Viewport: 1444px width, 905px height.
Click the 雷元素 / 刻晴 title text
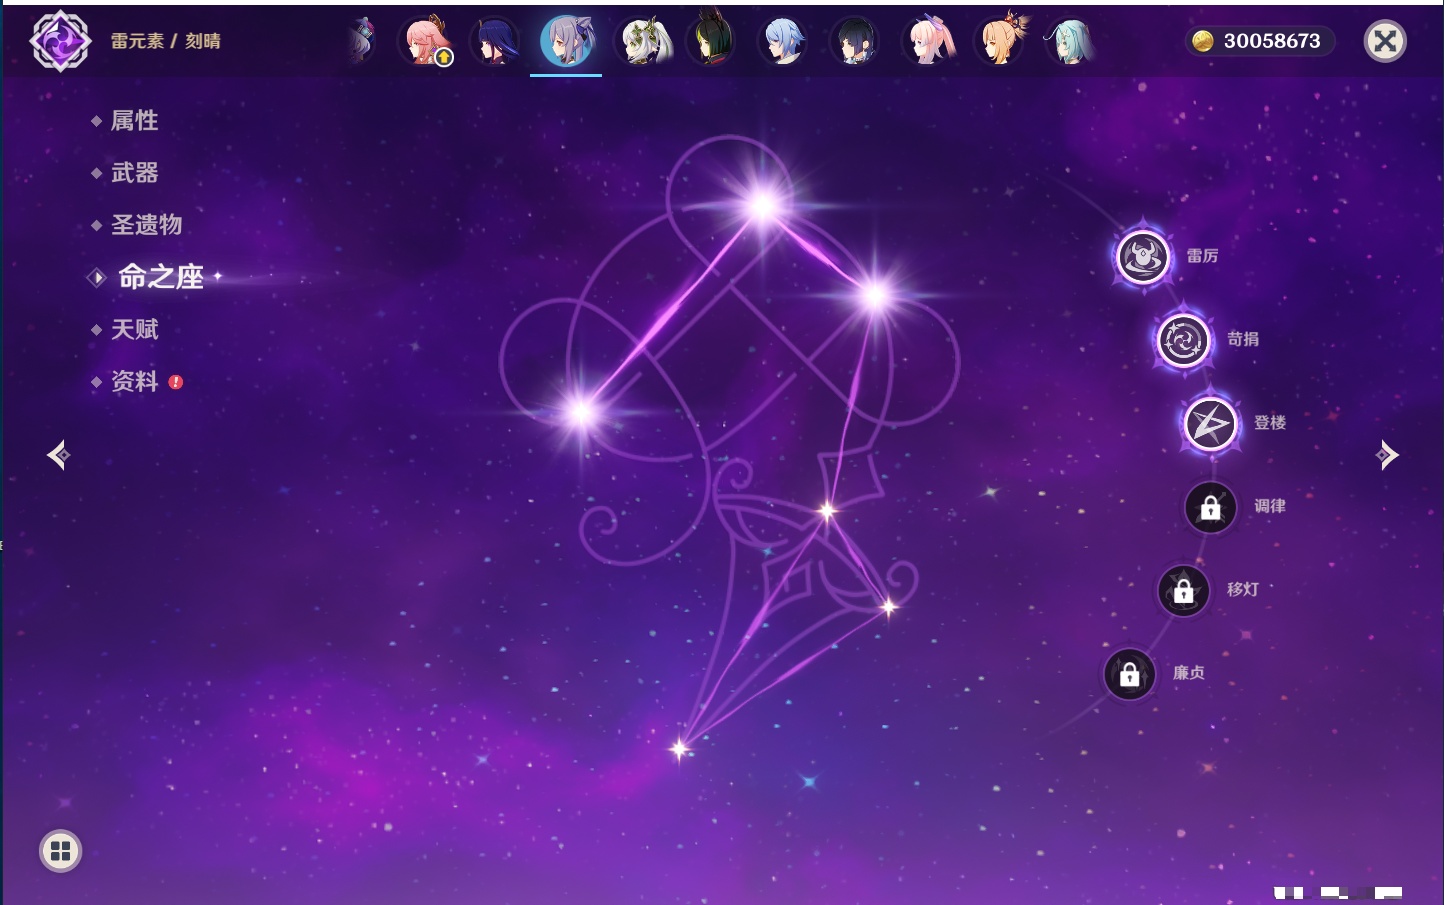click(165, 41)
